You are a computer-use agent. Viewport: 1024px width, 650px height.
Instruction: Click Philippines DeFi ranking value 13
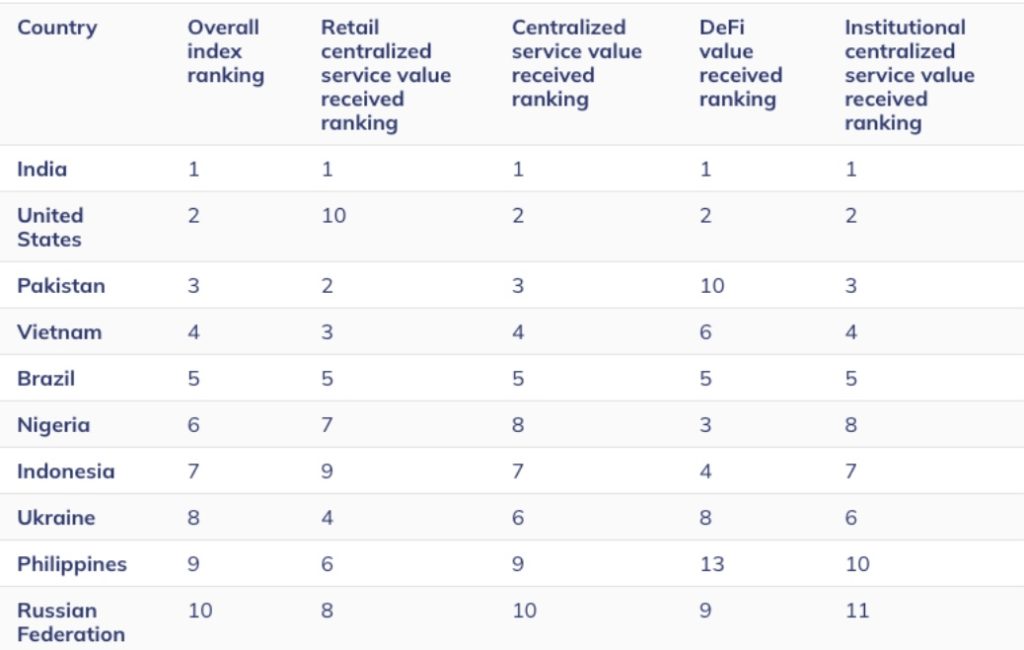point(712,564)
